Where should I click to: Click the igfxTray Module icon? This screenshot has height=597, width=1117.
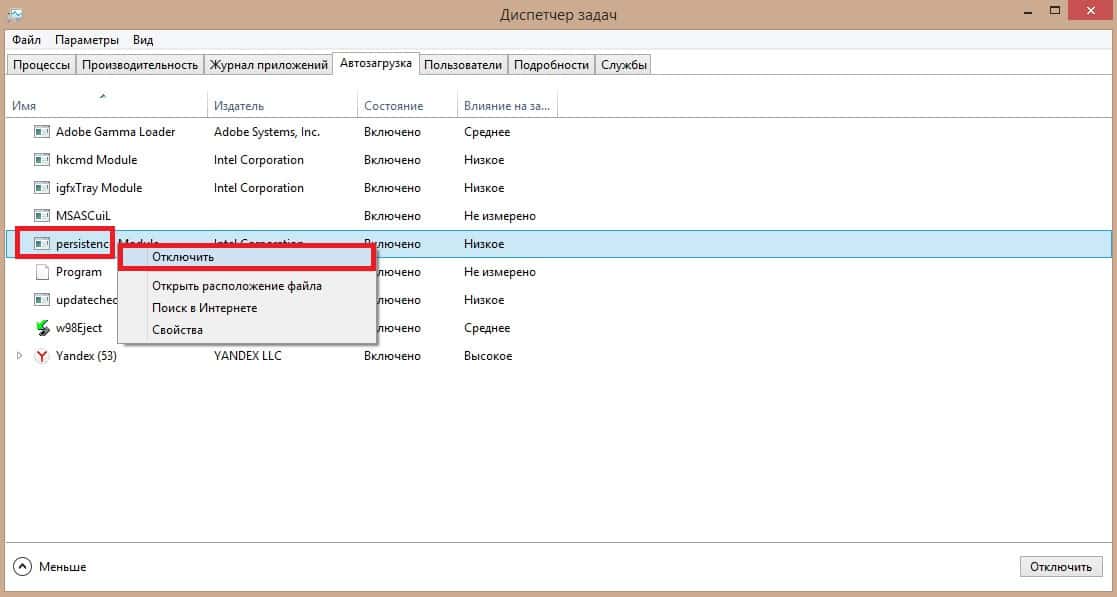[41, 188]
